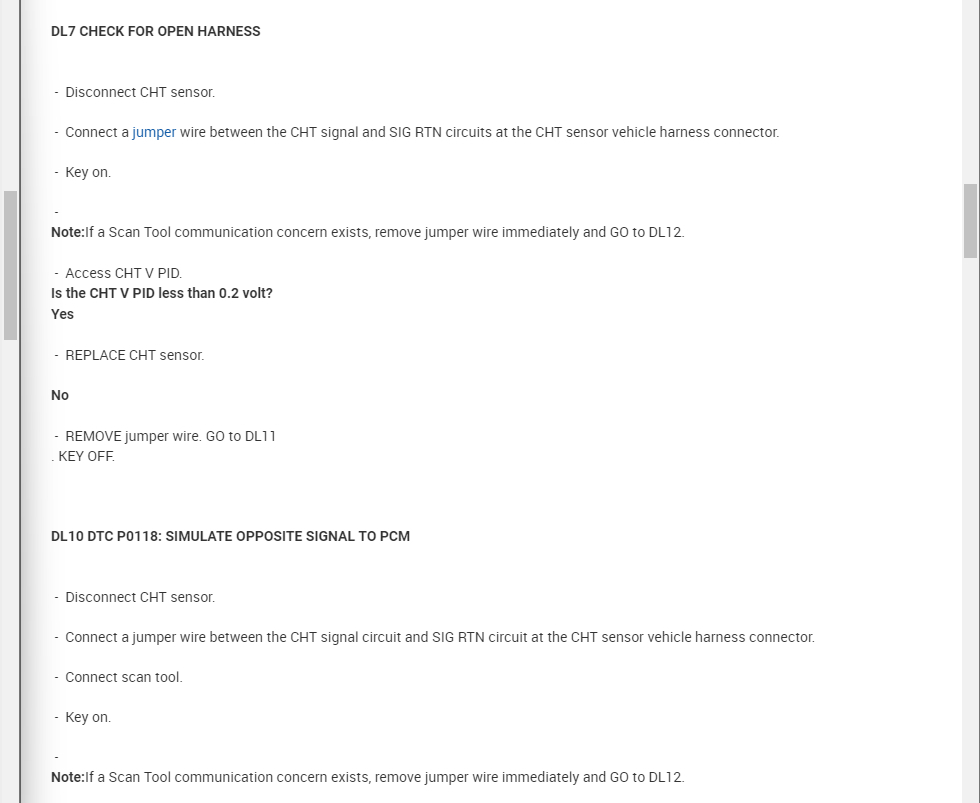Click the left panel's grey scrollbar thumb

pyautogui.click(x=10, y=265)
